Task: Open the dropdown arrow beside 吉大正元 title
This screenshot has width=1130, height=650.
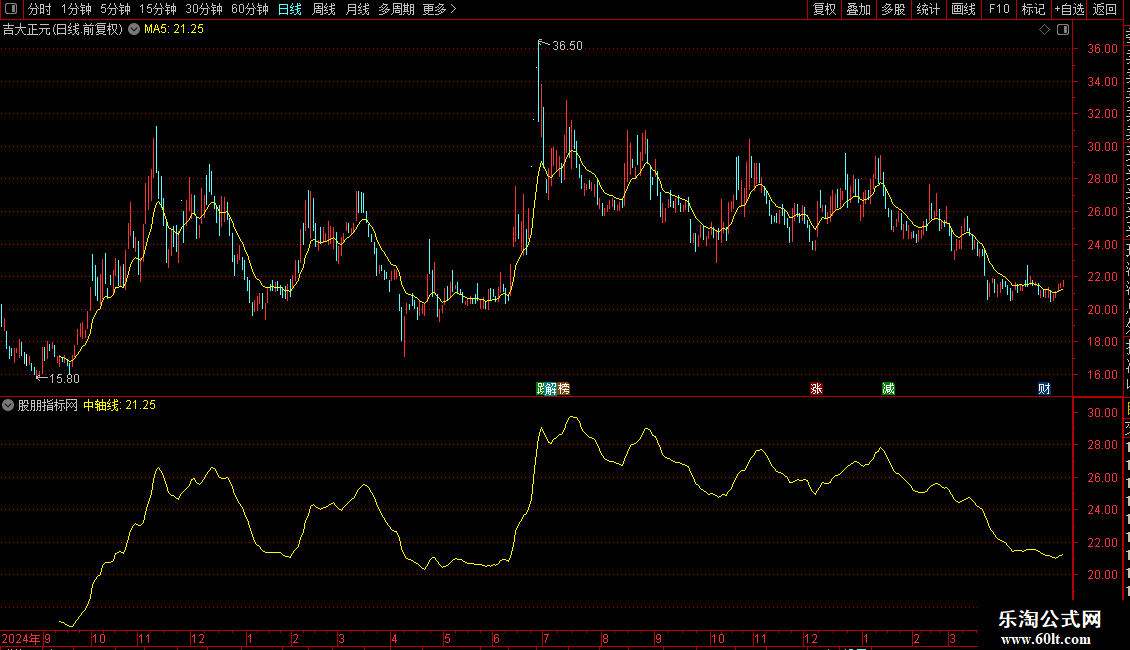Action: (x=134, y=30)
